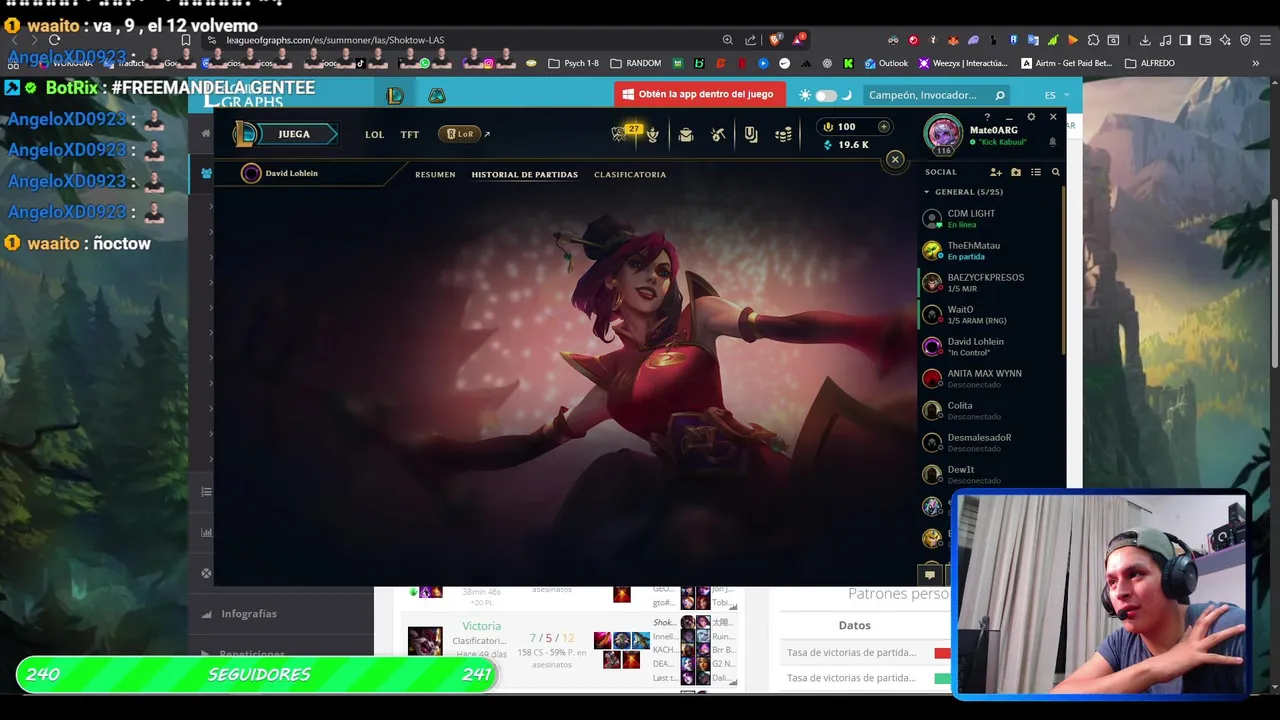Reload the browser page
Image resolution: width=1280 pixels, height=720 pixels.
pos(54,40)
